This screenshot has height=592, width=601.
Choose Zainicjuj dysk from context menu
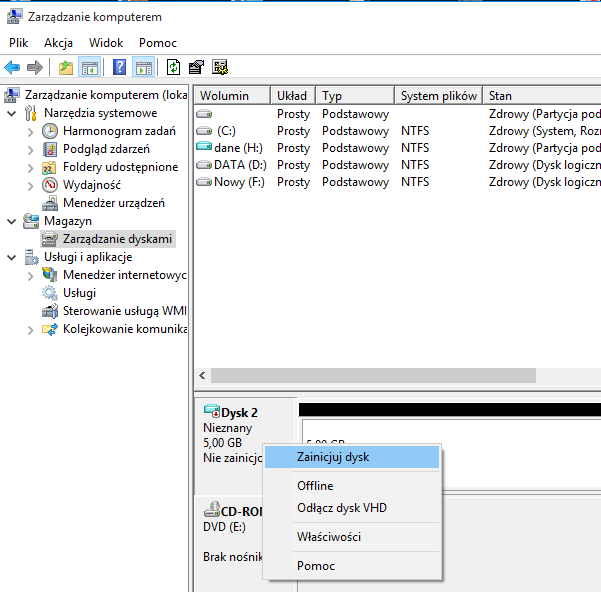coord(352,457)
